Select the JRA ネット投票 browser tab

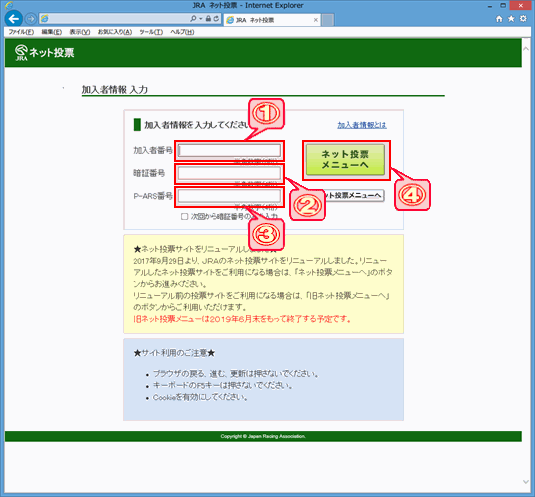click(x=272, y=20)
